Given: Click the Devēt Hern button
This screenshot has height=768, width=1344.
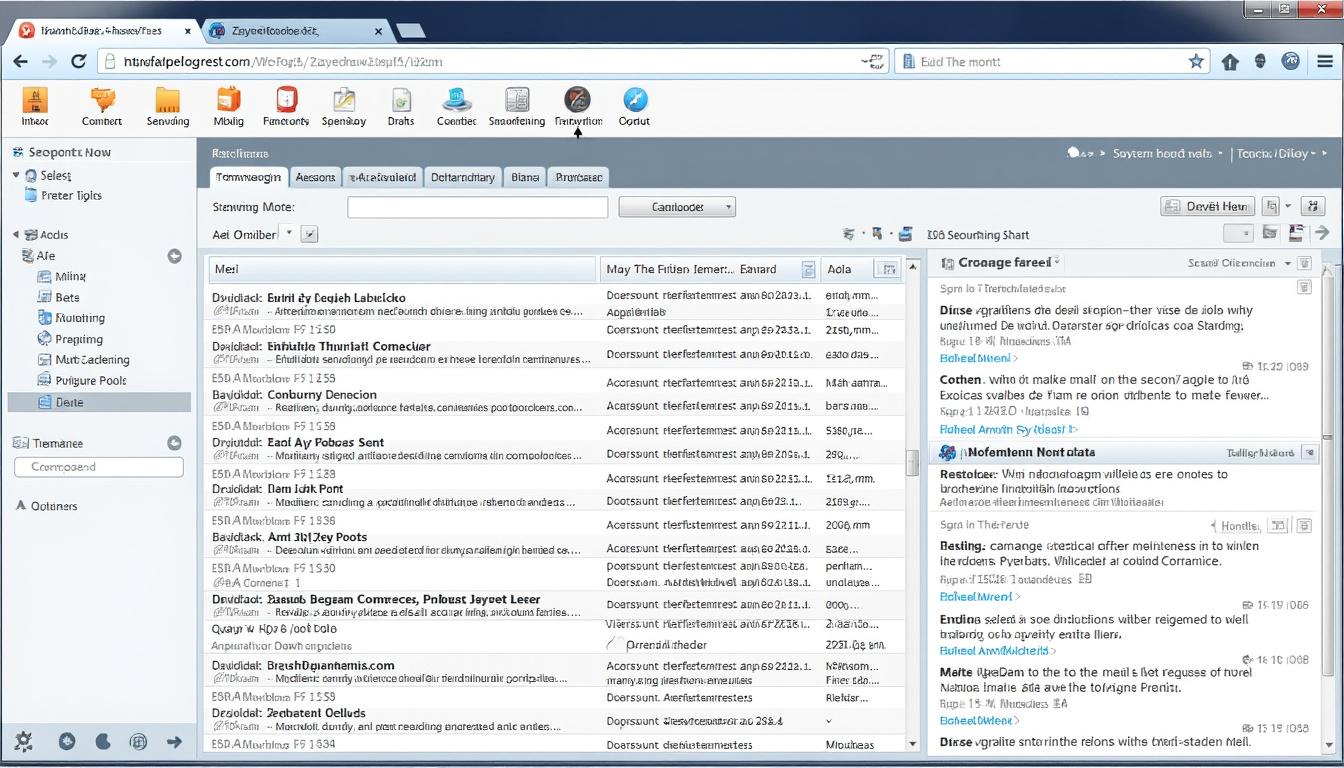Looking at the screenshot, I should point(1207,206).
